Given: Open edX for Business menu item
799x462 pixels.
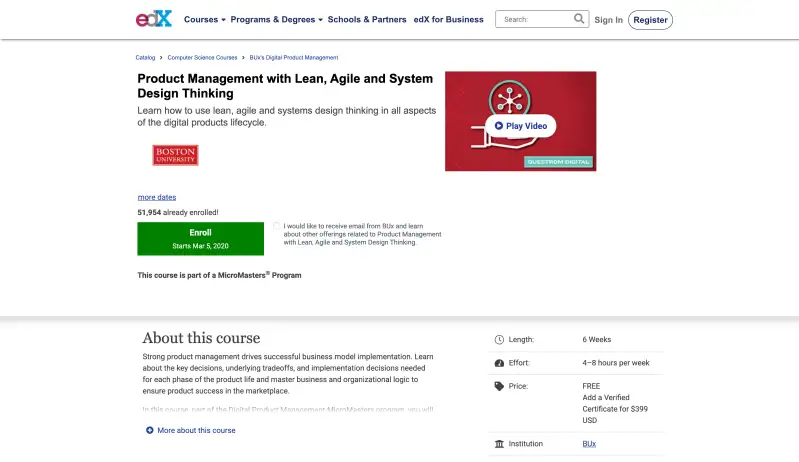Looking at the screenshot, I should 448,19.
